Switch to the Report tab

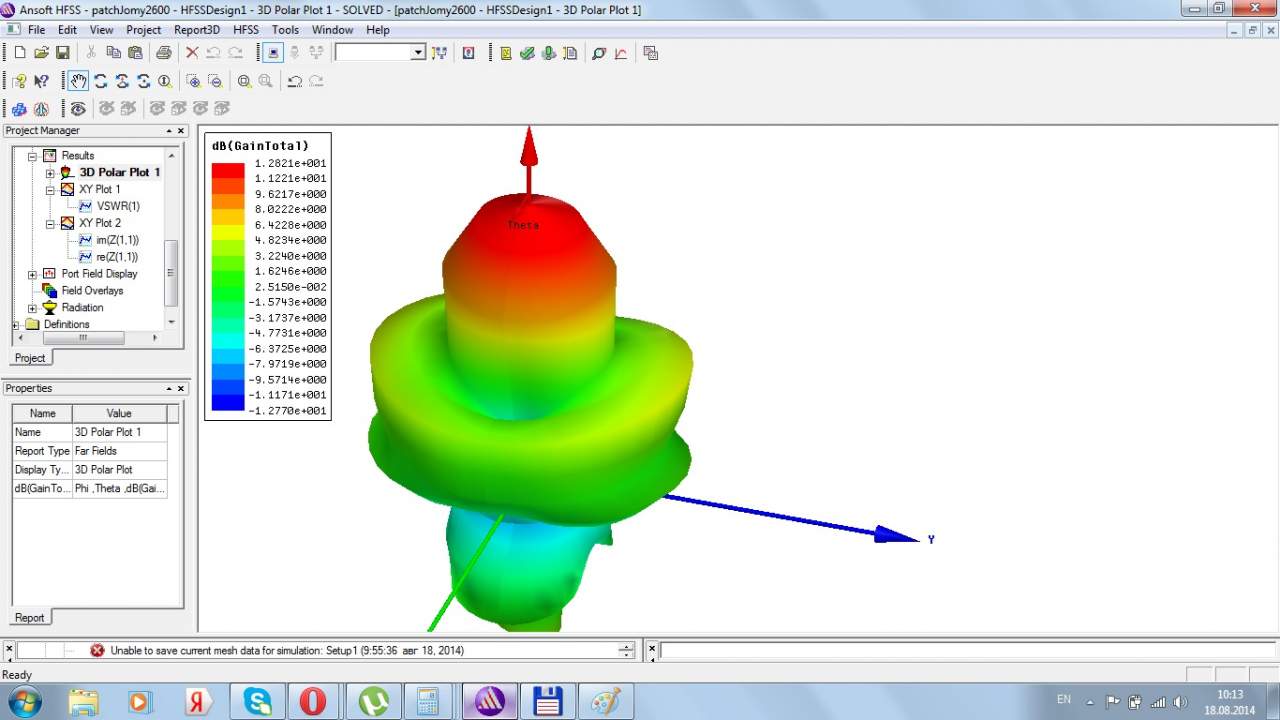point(29,617)
